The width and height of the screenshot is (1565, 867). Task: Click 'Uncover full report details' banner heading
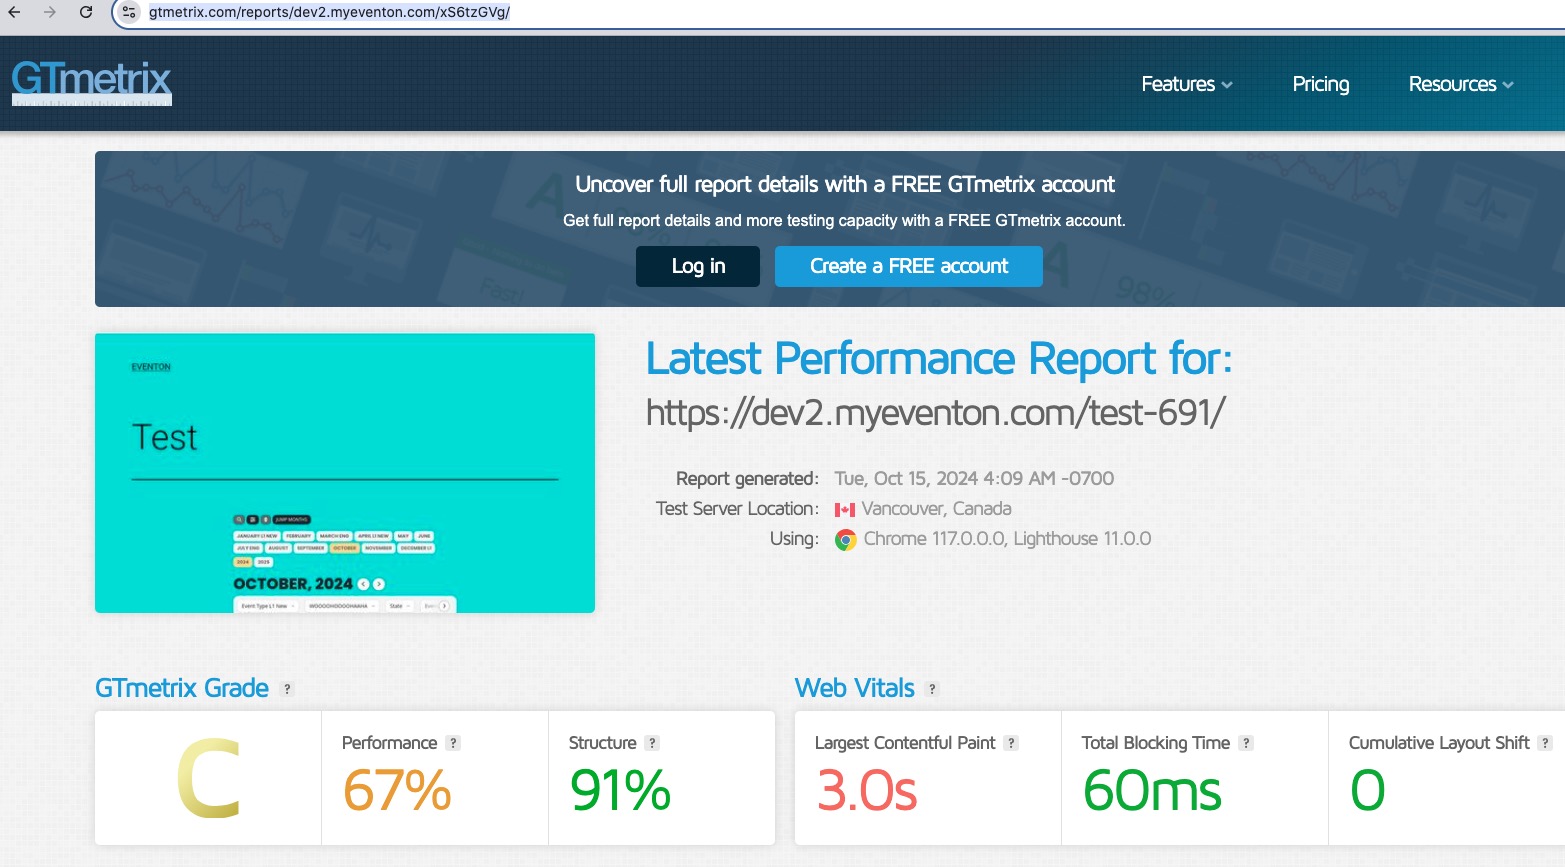tap(845, 184)
